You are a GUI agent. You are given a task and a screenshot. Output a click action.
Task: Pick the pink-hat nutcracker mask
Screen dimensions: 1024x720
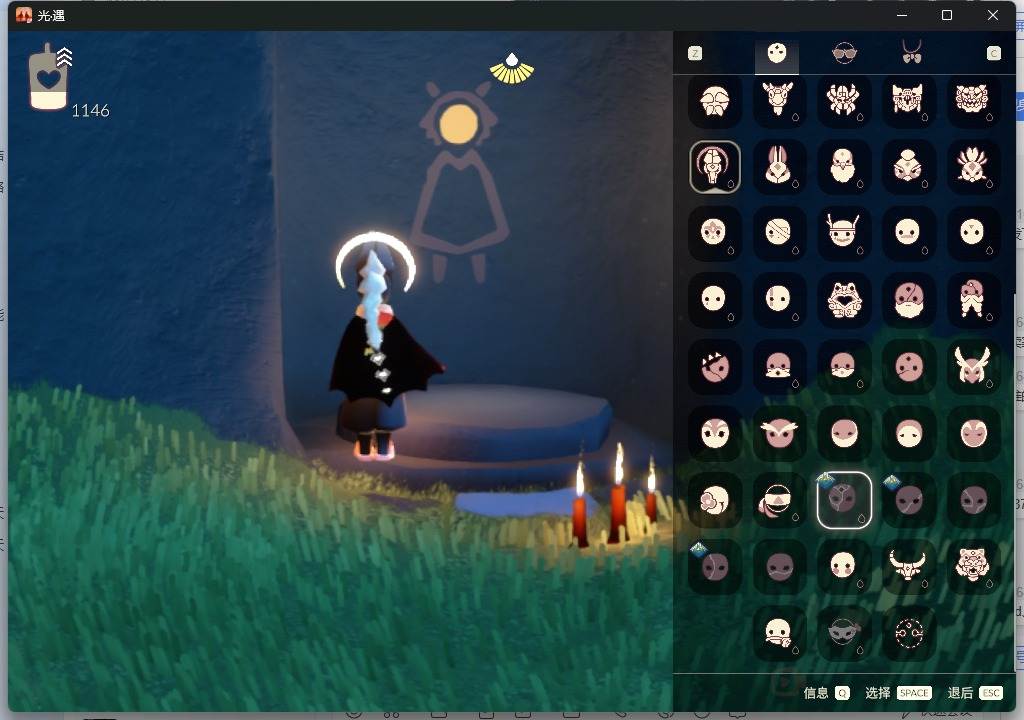972,299
